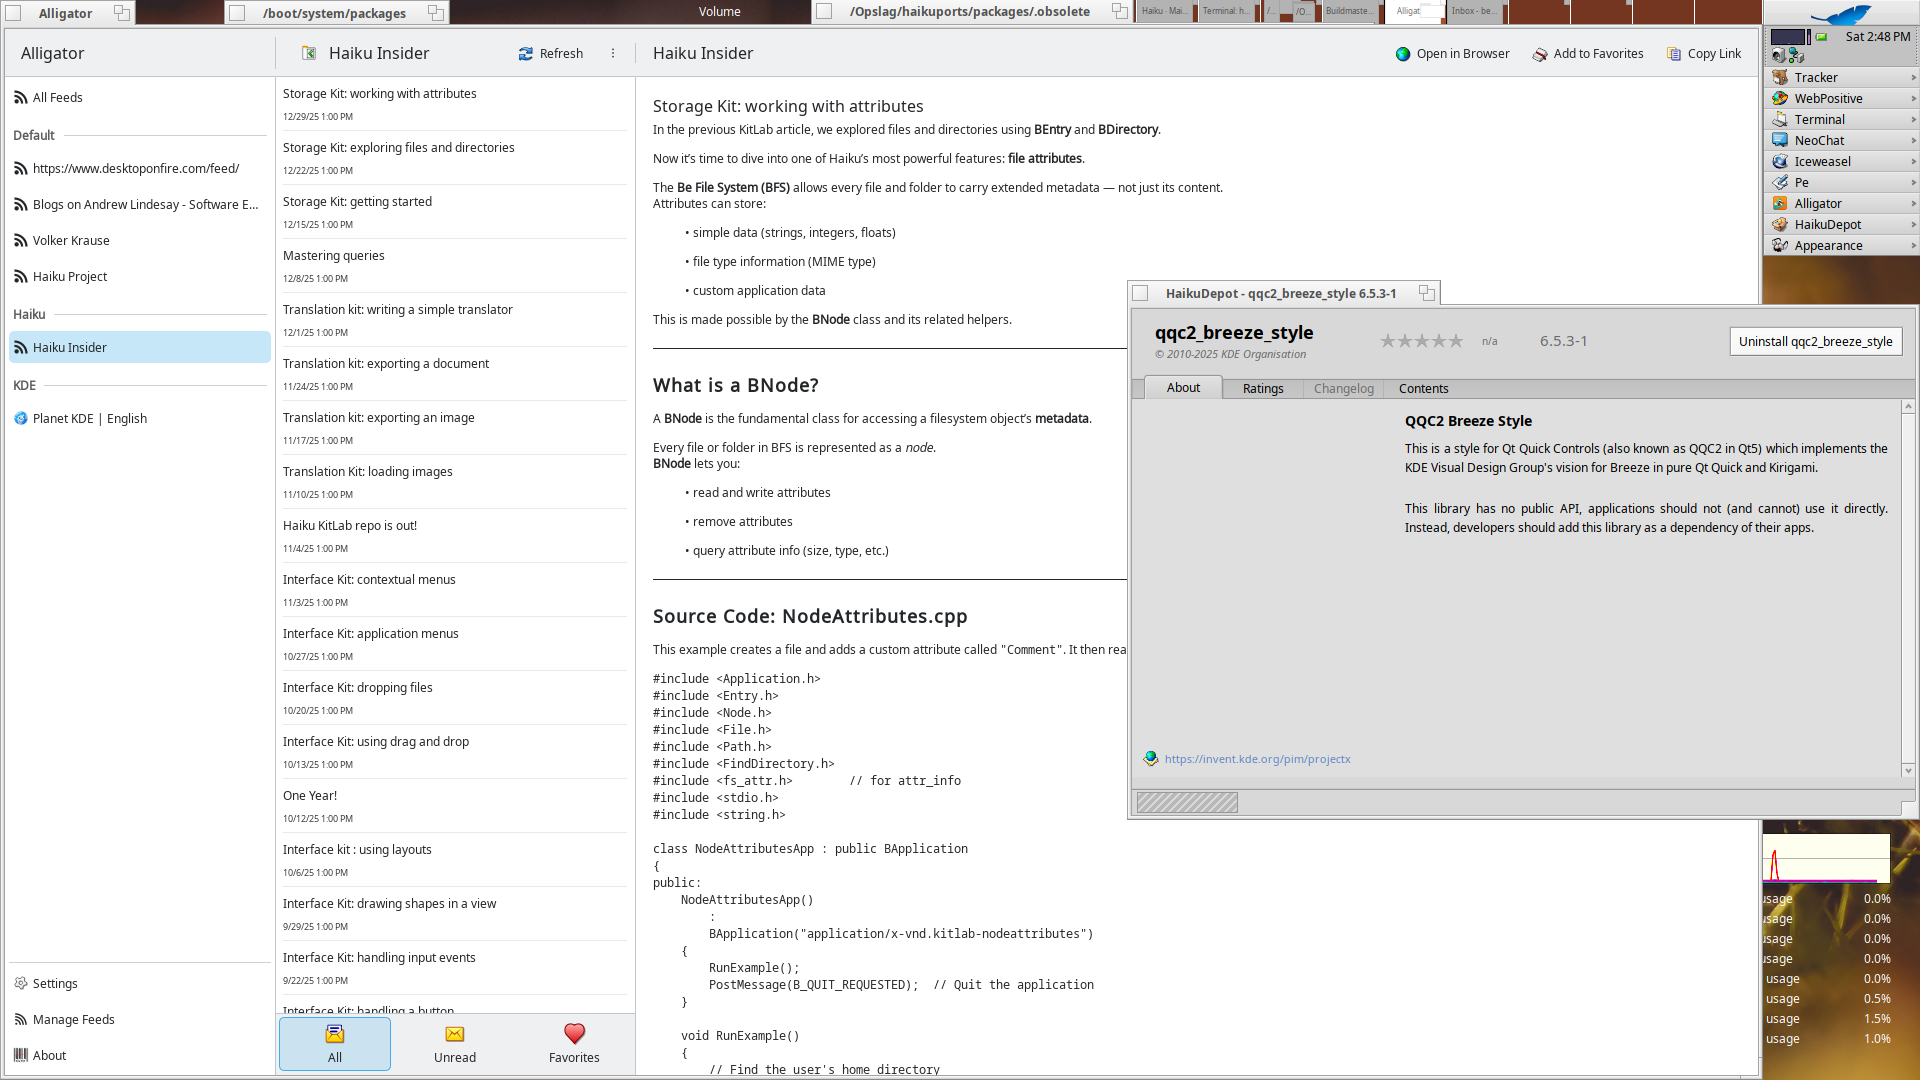
Task: Switch to the Contents tab in HaikuDepot
Action: (x=1423, y=389)
